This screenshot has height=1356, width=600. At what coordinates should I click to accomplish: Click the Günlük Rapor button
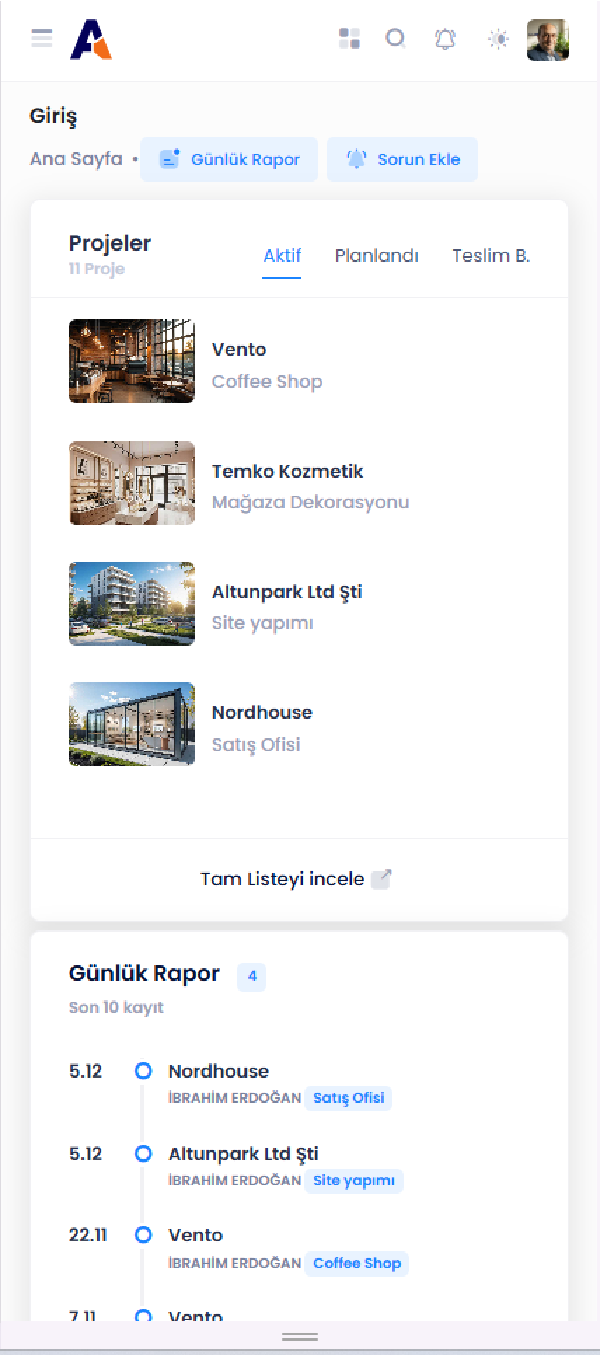click(229, 160)
